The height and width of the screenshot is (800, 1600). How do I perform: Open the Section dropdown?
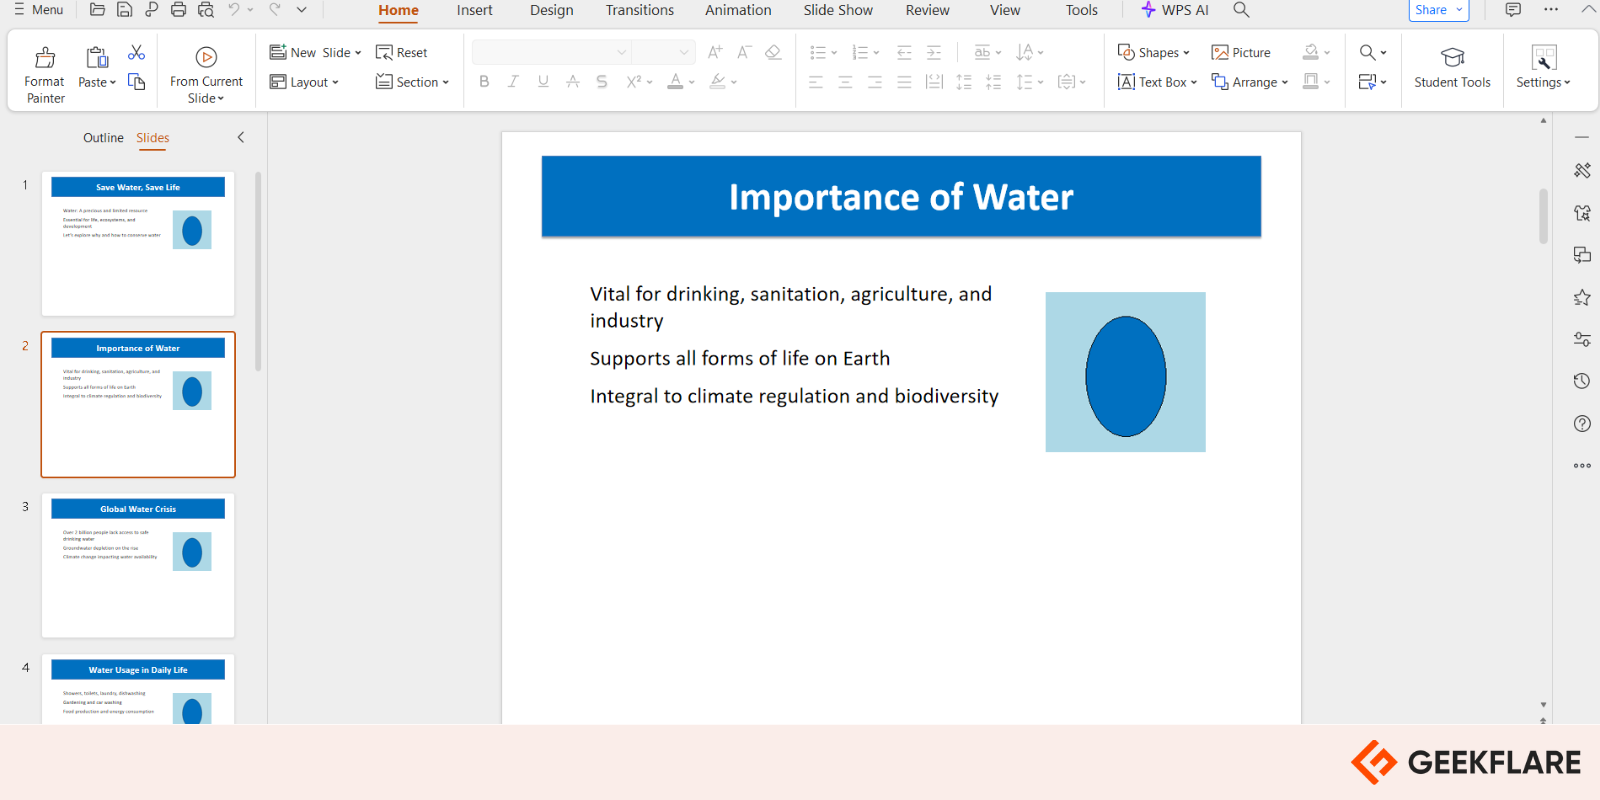point(412,82)
